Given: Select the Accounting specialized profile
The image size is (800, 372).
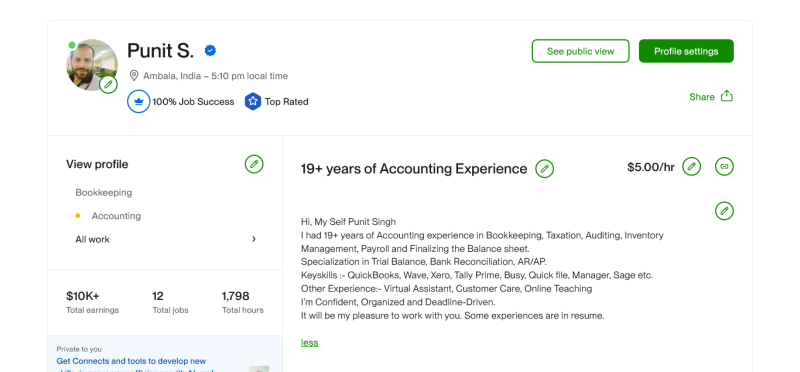Looking at the screenshot, I should pyautogui.click(x=116, y=216).
